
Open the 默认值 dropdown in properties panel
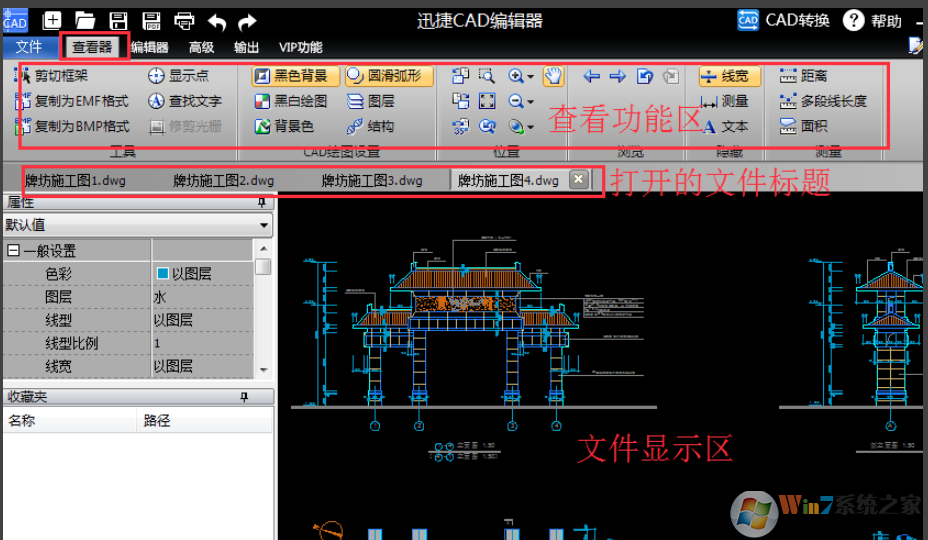point(264,225)
